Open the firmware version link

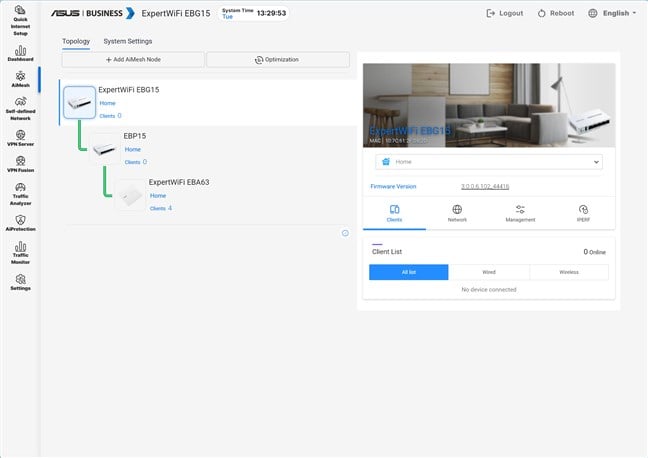(485, 186)
